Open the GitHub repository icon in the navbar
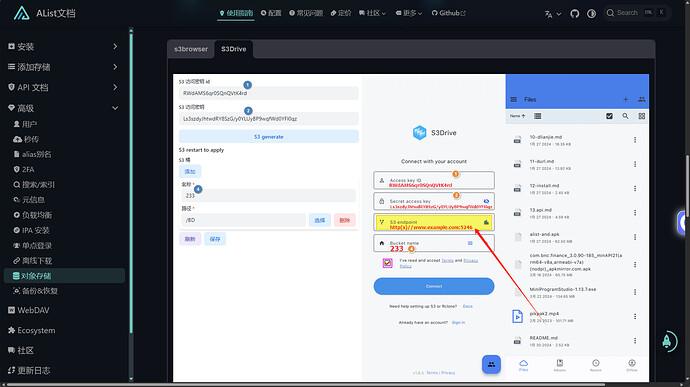Screen dimensions: 690x387 click(574, 14)
